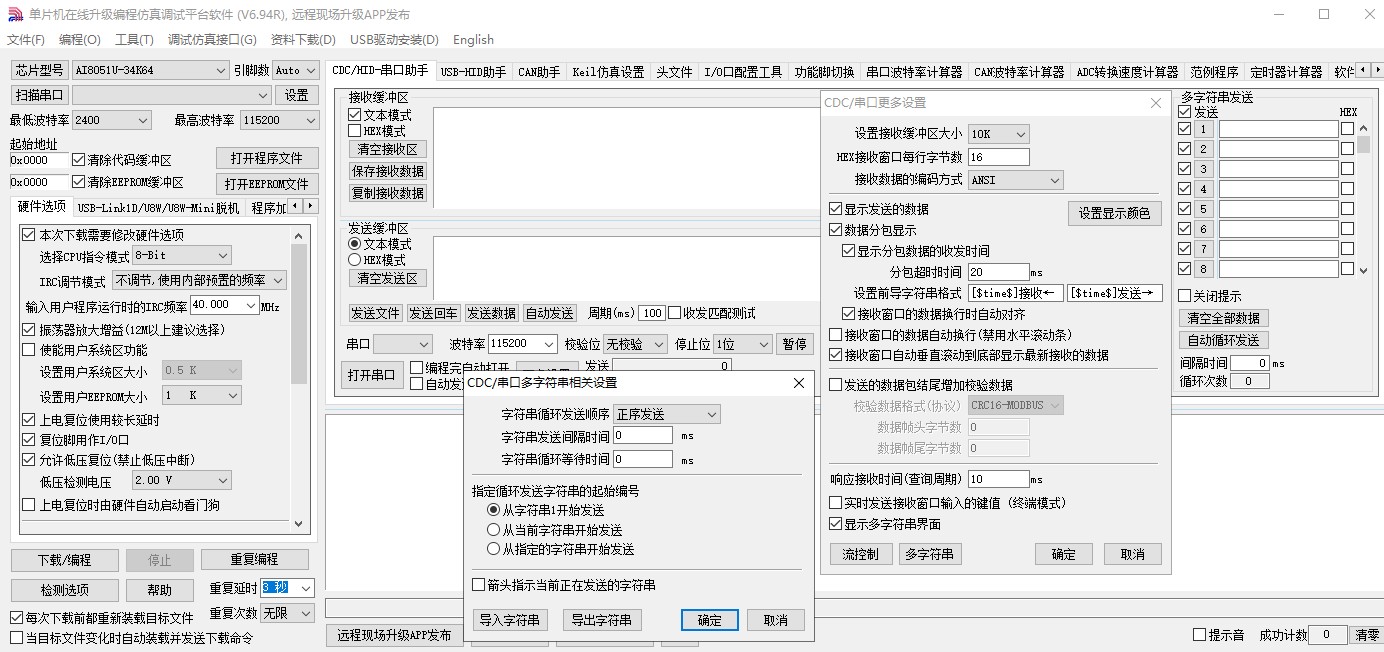1384x652 pixels.
Task: Close the CDC/串口更多设置 dialog with X
Action: (x=1156, y=102)
